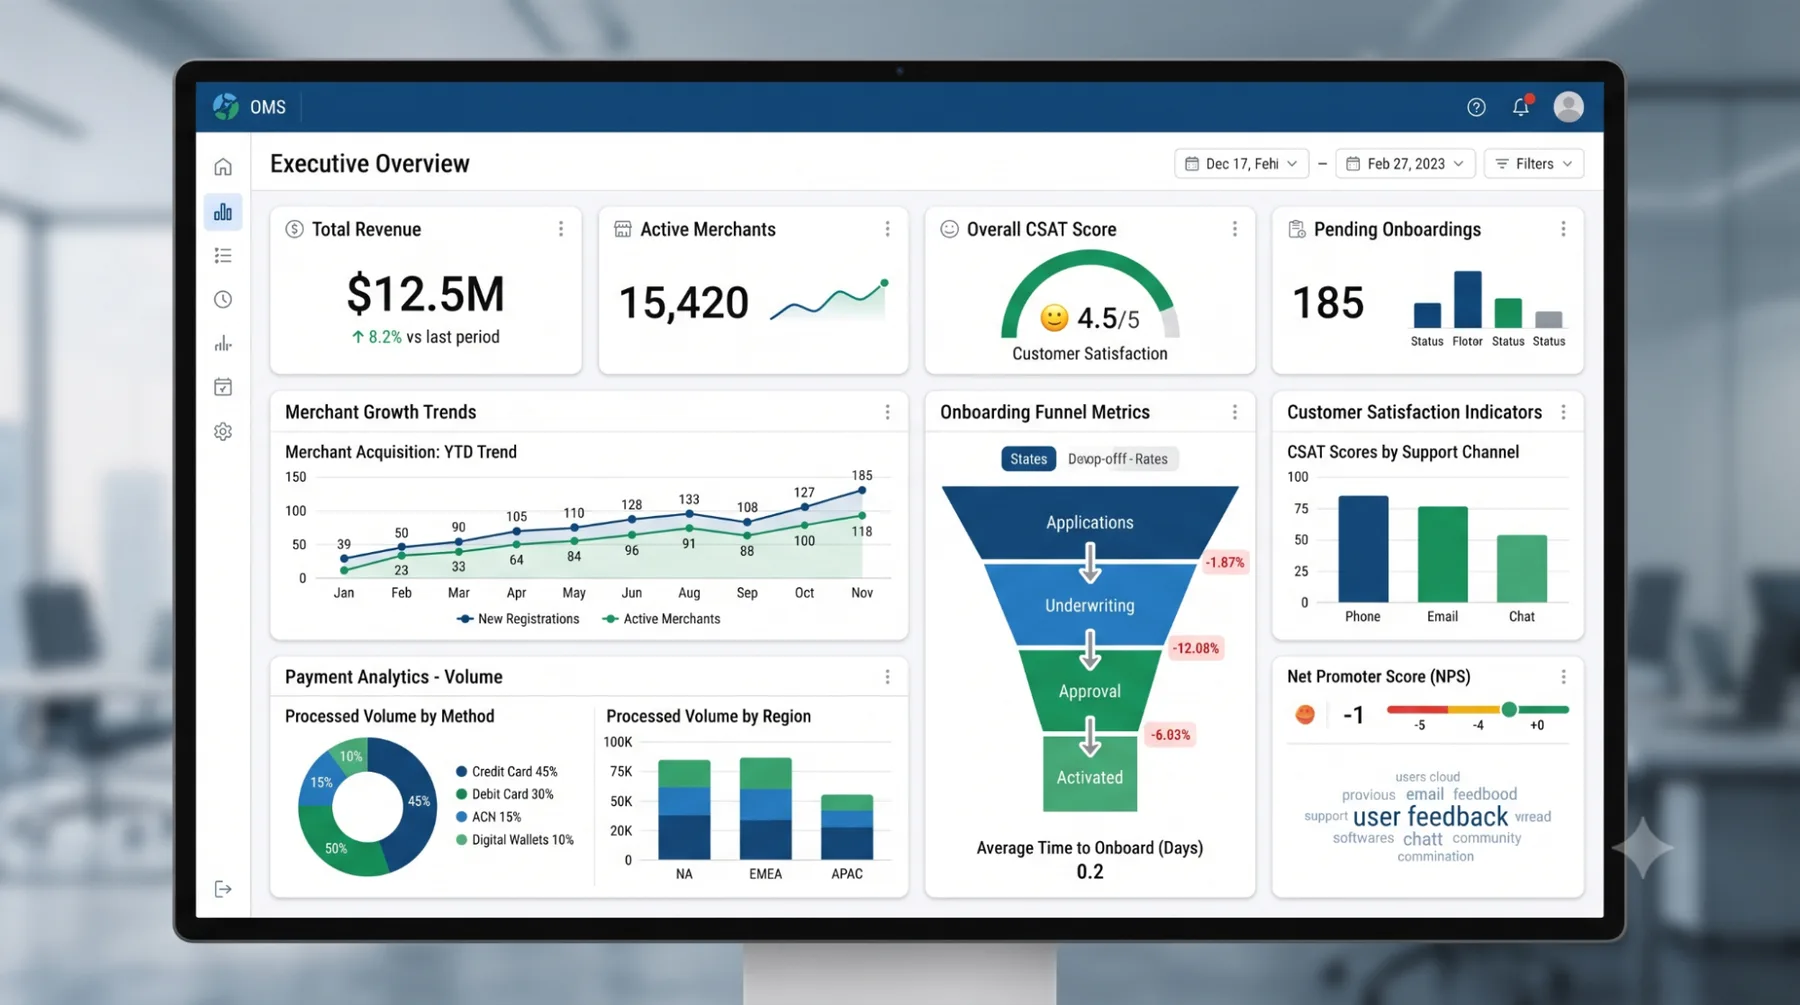Image resolution: width=1800 pixels, height=1005 pixels.
Task: Switch to the States funnel tab
Action: pyautogui.click(x=1028, y=459)
